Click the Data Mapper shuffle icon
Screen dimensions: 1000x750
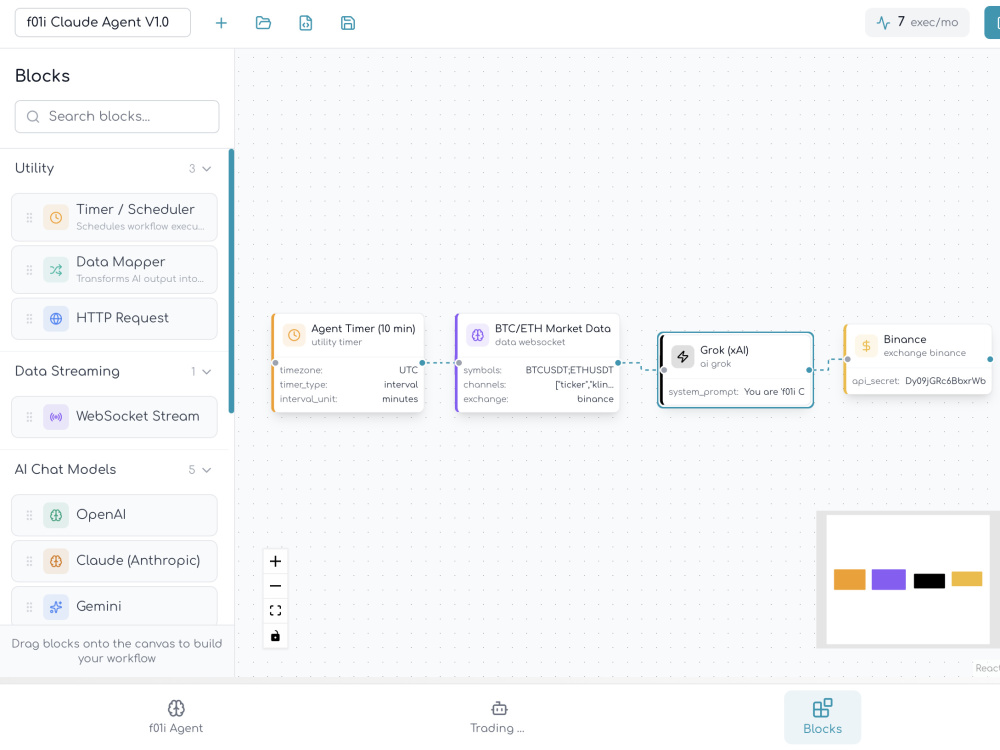[56, 270]
